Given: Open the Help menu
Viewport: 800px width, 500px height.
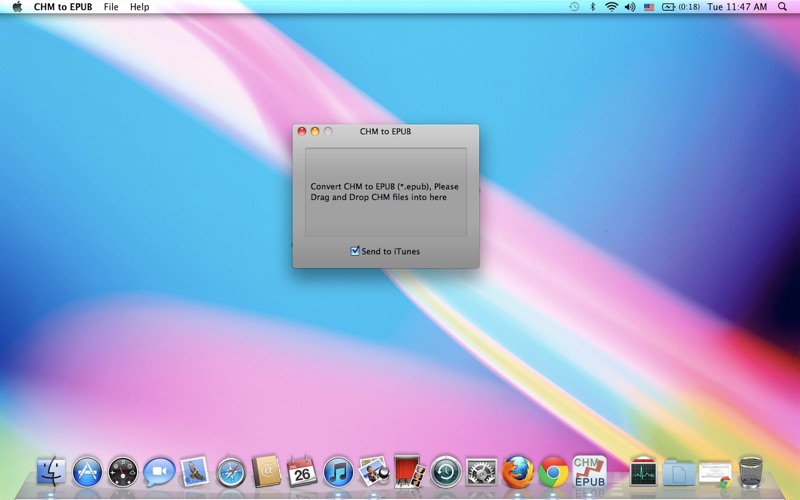Looking at the screenshot, I should [x=139, y=7].
